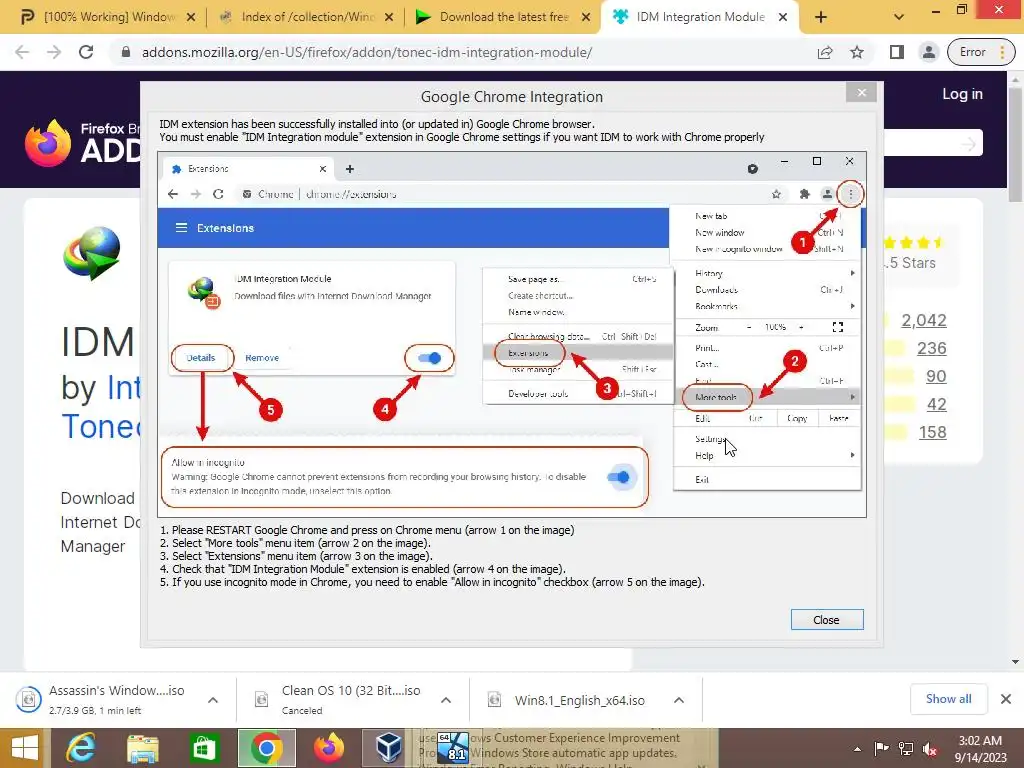Open the tab search chevron
1024x768 pixels.
pyautogui.click(x=899, y=17)
